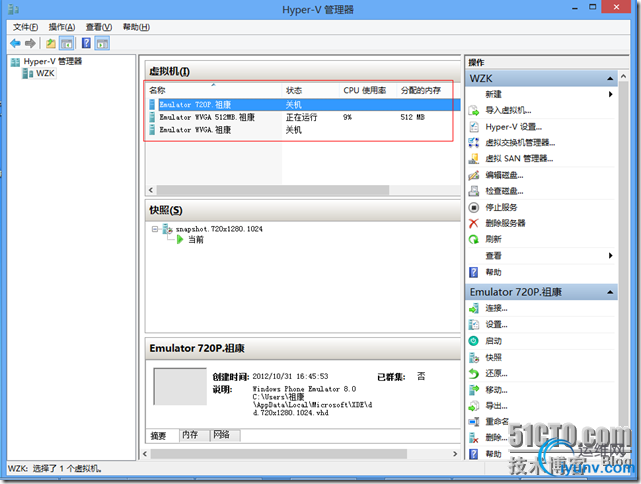Click the 导出 export icon

(x=473, y=406)
